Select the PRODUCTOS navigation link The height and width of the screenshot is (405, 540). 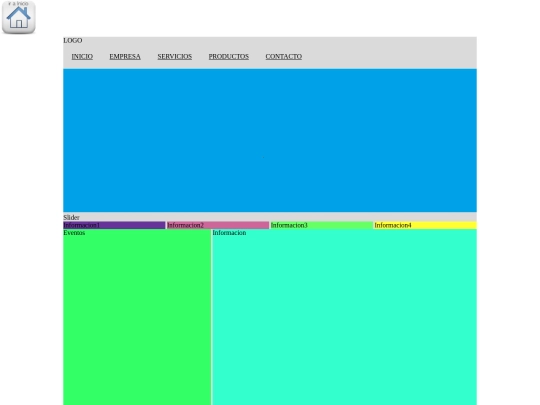[229, 56]
